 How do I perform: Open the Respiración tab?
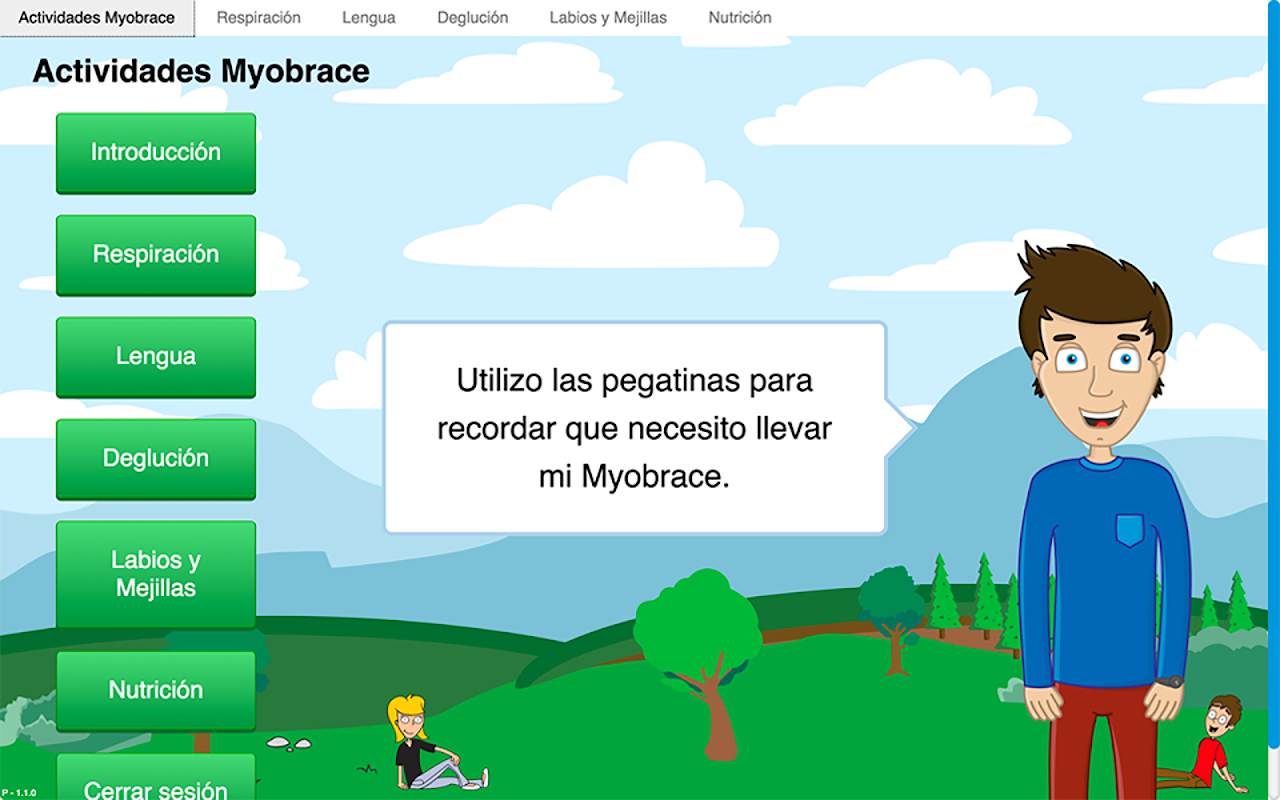tap(258, 18)
